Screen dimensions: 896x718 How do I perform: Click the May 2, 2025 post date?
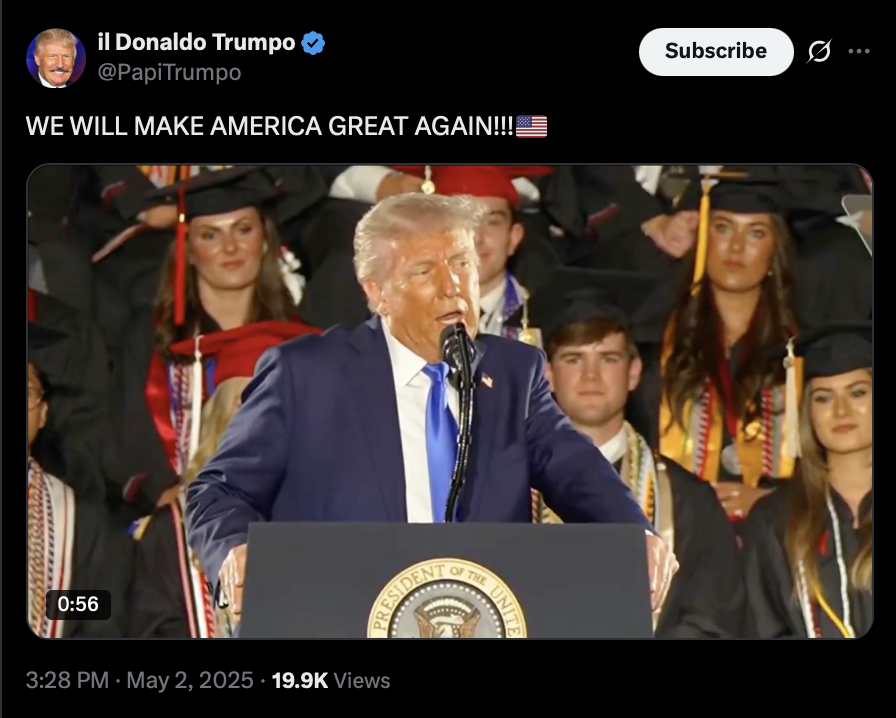[x=190, y=680]
